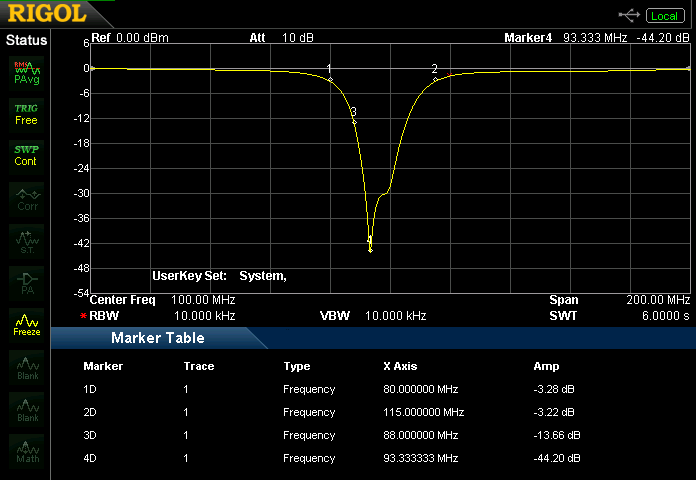The width and height of the screenshot is (696, 480).
Task: Click the Type column header
Action: [297, 367]
